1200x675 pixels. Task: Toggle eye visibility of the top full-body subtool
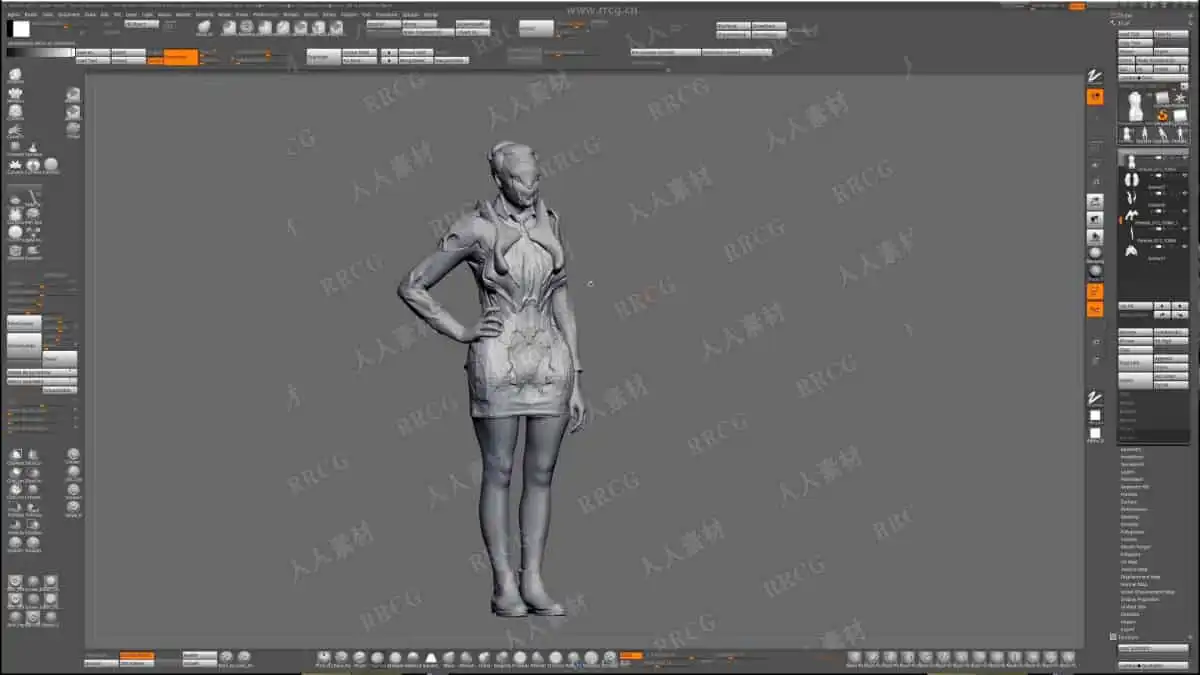click(1185, 157)
